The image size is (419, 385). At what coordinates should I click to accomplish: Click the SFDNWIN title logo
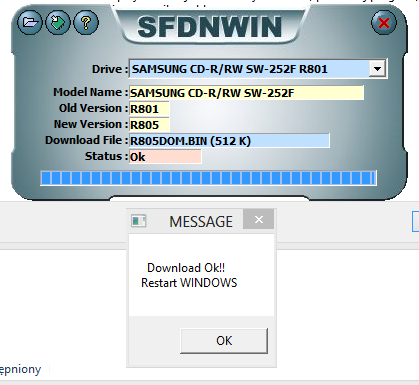pyautogui.click(x=209, y=27)
